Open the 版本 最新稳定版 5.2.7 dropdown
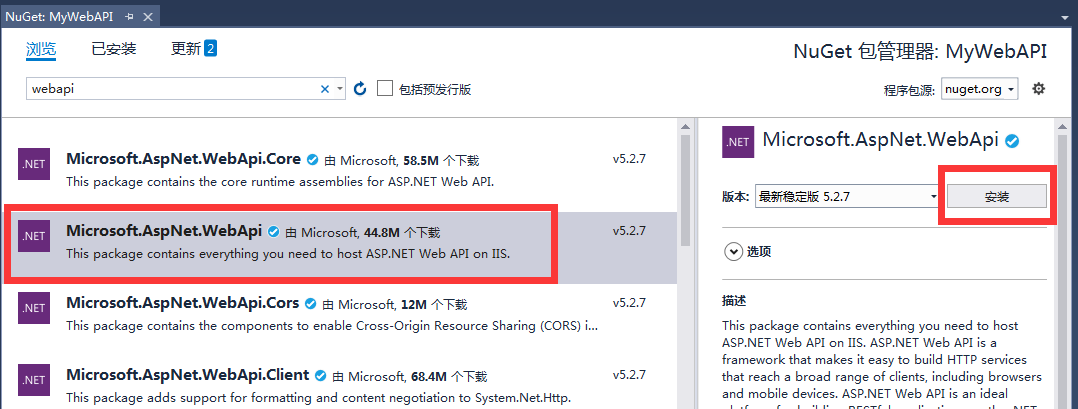1078x409 pixels. (847, 196)
